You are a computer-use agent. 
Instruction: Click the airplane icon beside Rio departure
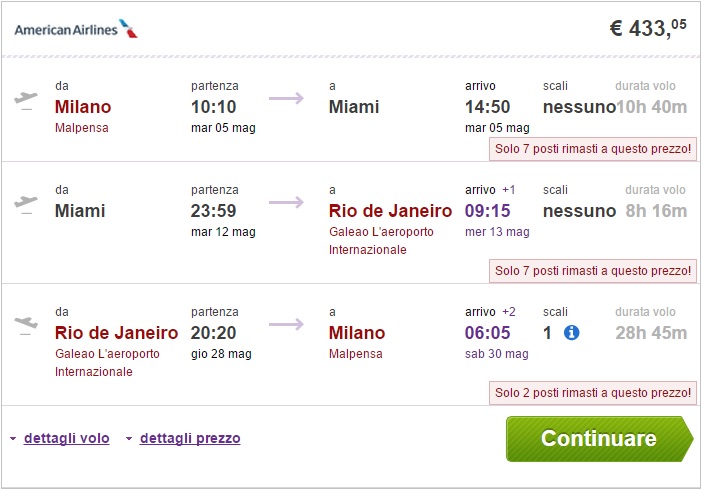pos(26,325)
